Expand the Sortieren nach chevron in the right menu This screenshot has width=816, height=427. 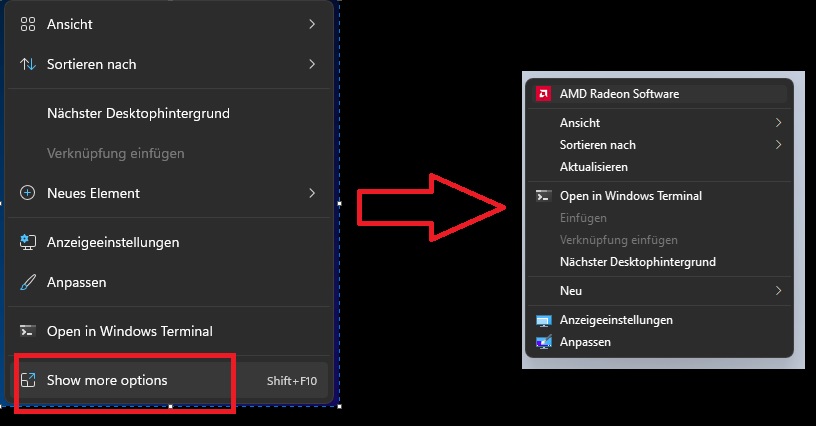779,145
